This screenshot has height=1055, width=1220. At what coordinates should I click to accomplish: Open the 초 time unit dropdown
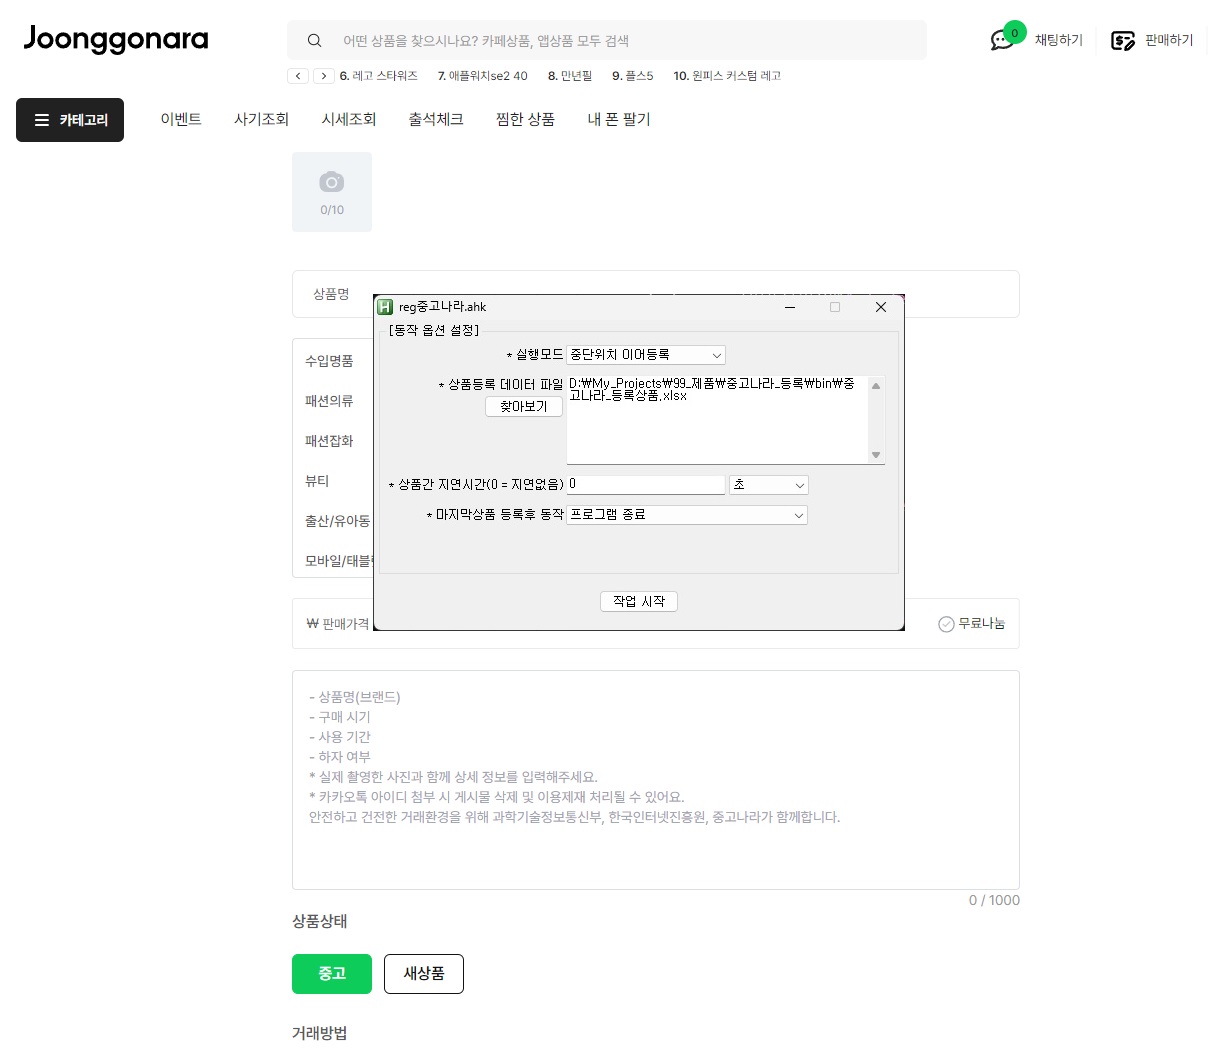click(x=768, y=485)
